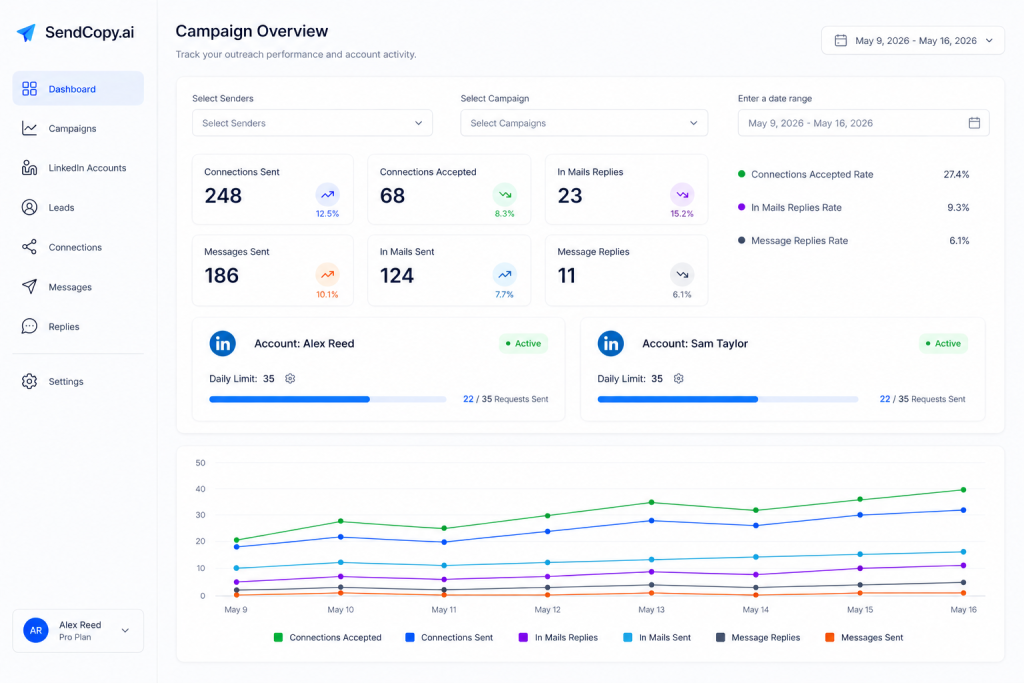Click the LinkedIn Accounts sidebar icon

29,168
